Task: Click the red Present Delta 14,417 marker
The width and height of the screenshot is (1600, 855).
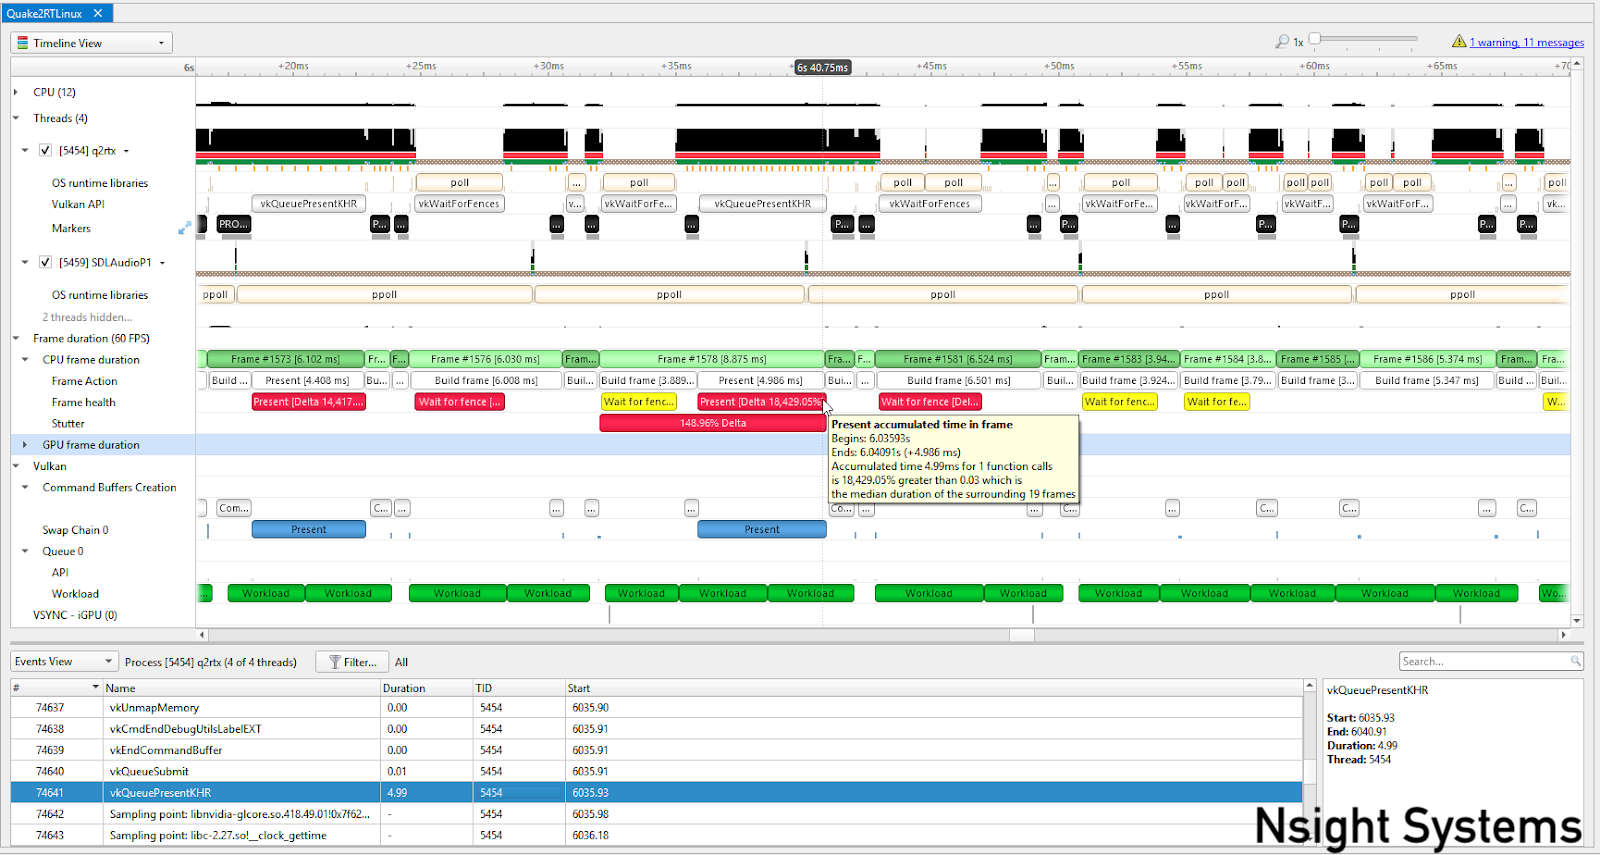Action: [x=308, y=402]
